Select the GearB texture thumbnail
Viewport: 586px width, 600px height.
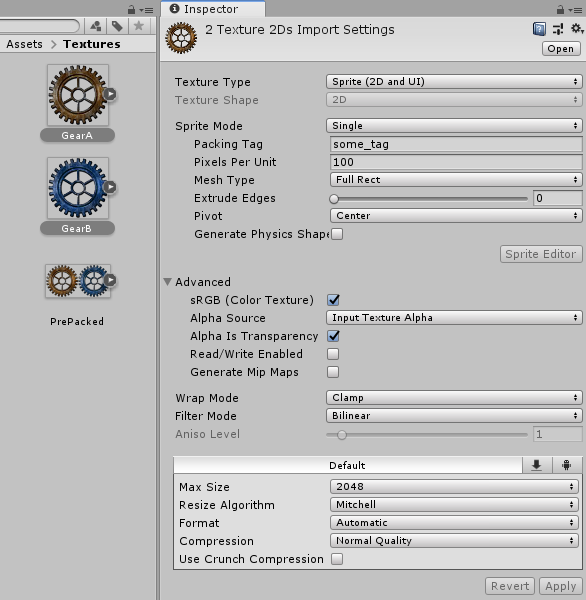78,188
